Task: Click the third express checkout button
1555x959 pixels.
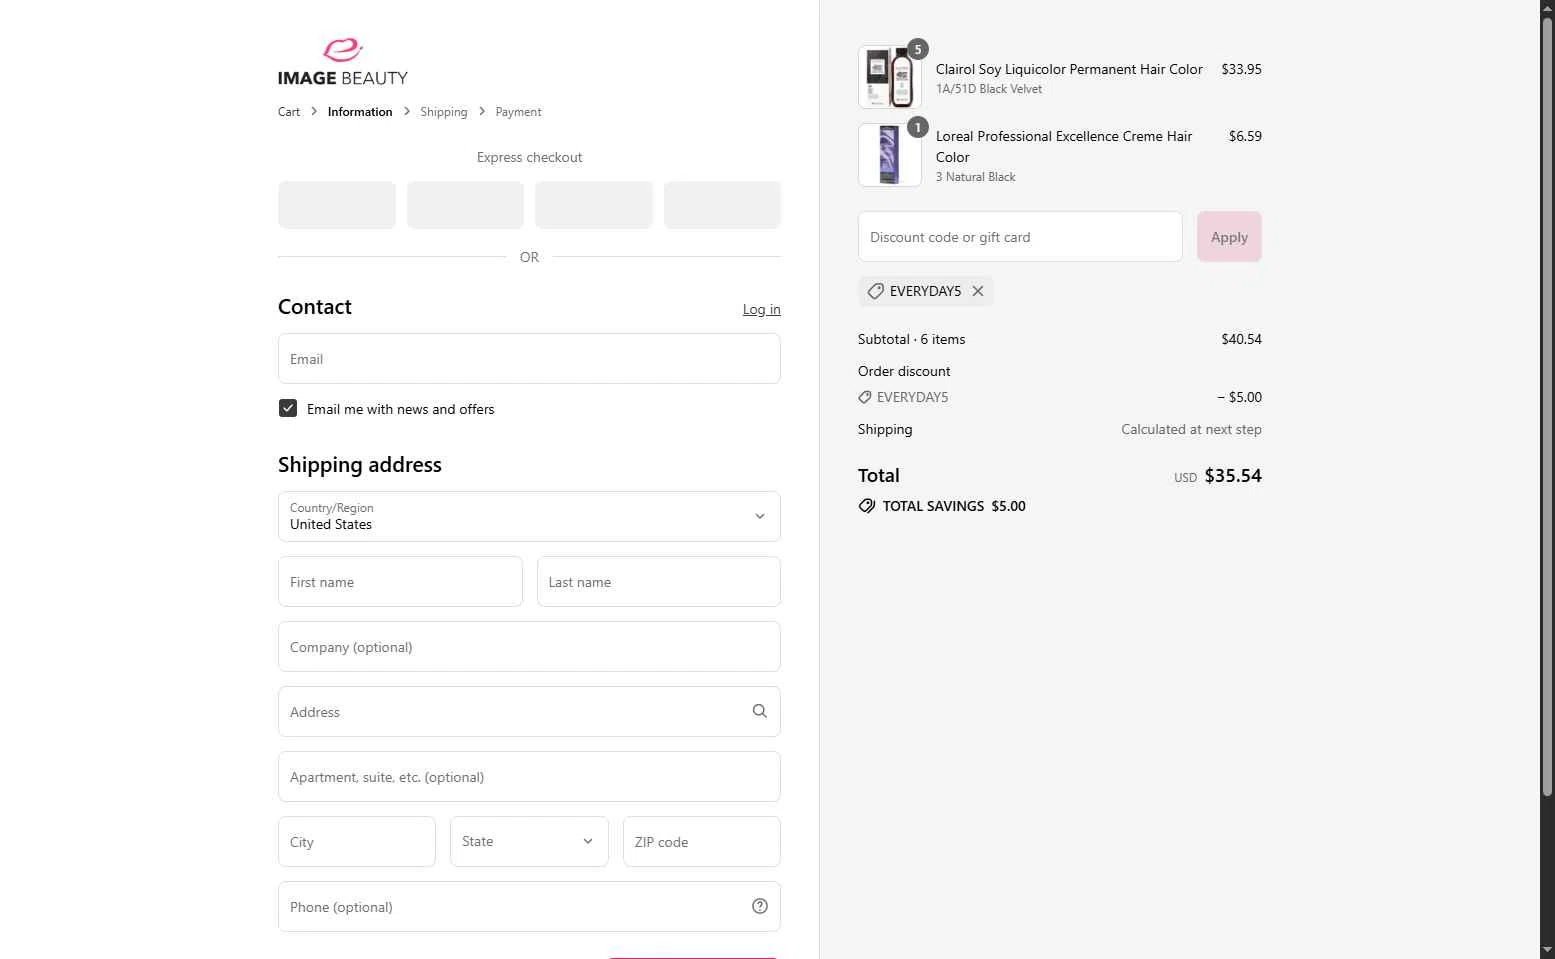Action: 594,205
